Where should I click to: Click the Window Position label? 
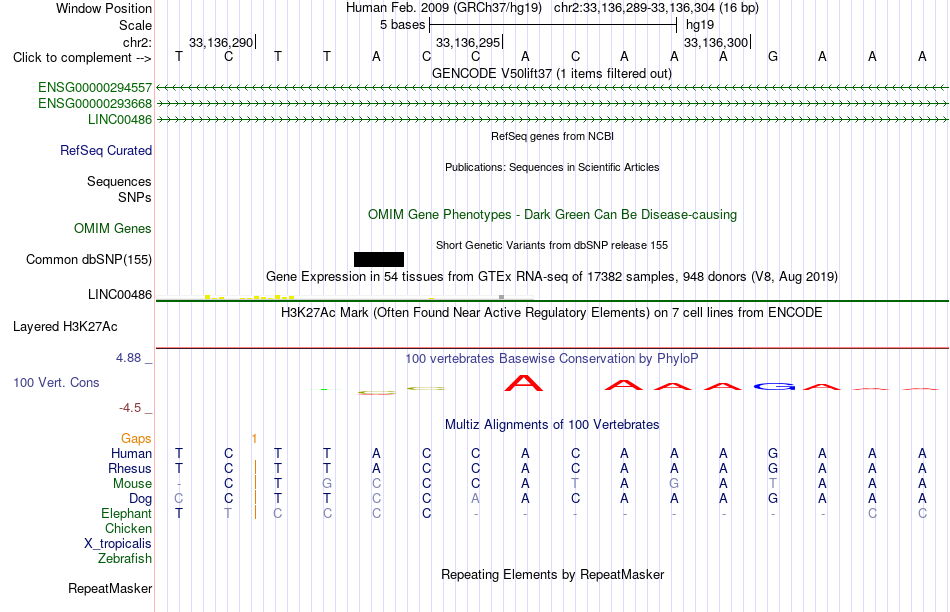(104, 8)
